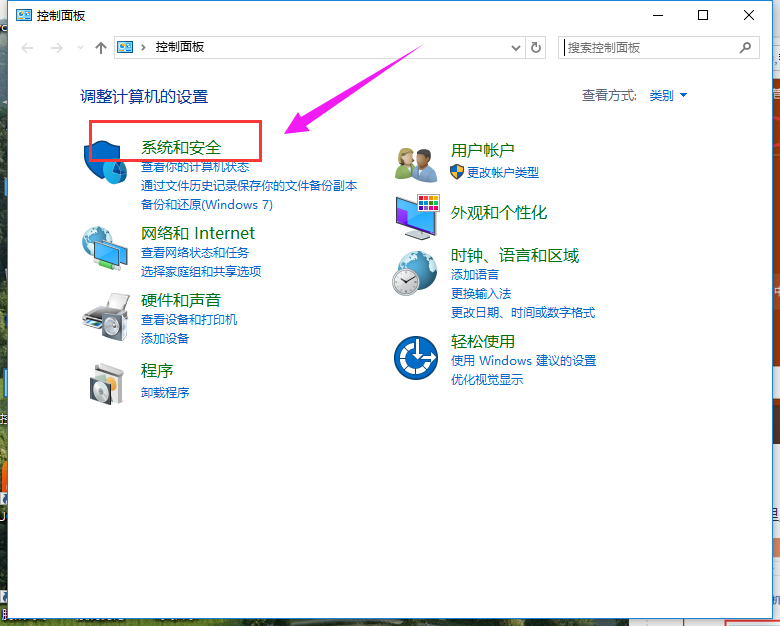Refresh the control panel address bar
This screenshot has width=780, height=626.
[x=537, y=47]
